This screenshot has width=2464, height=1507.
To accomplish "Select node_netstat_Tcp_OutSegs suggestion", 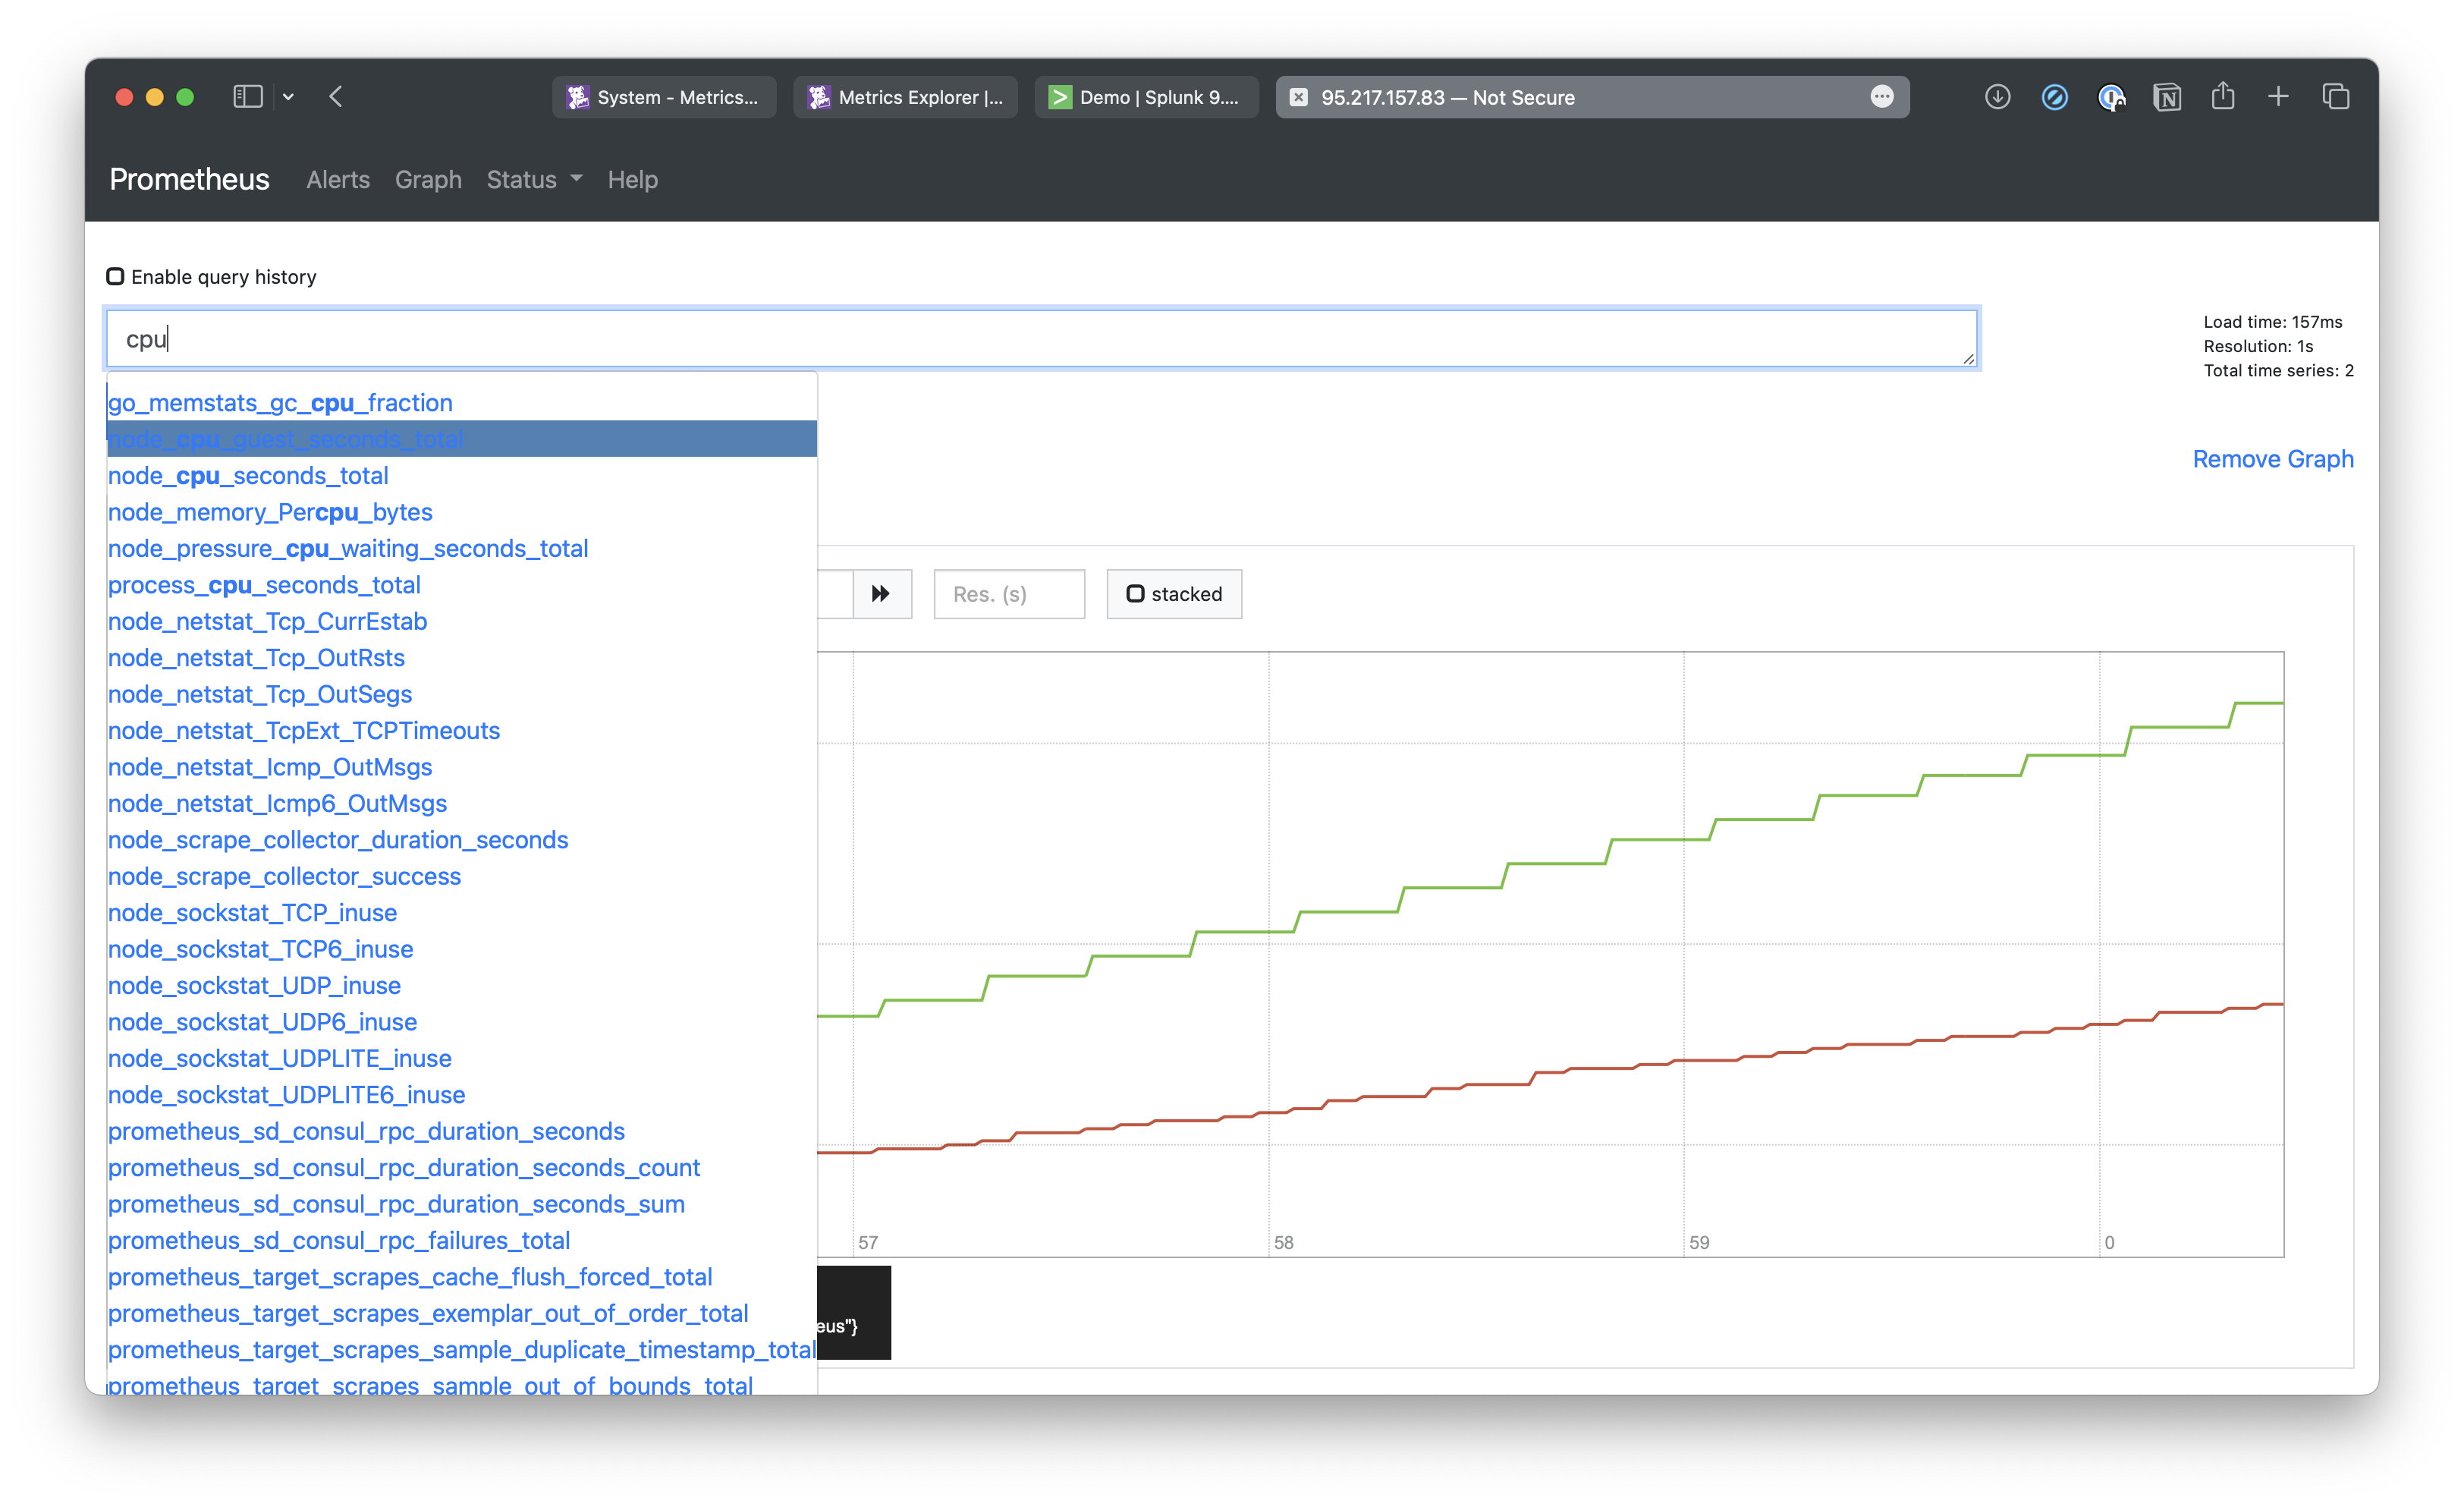I will point(462,694).
